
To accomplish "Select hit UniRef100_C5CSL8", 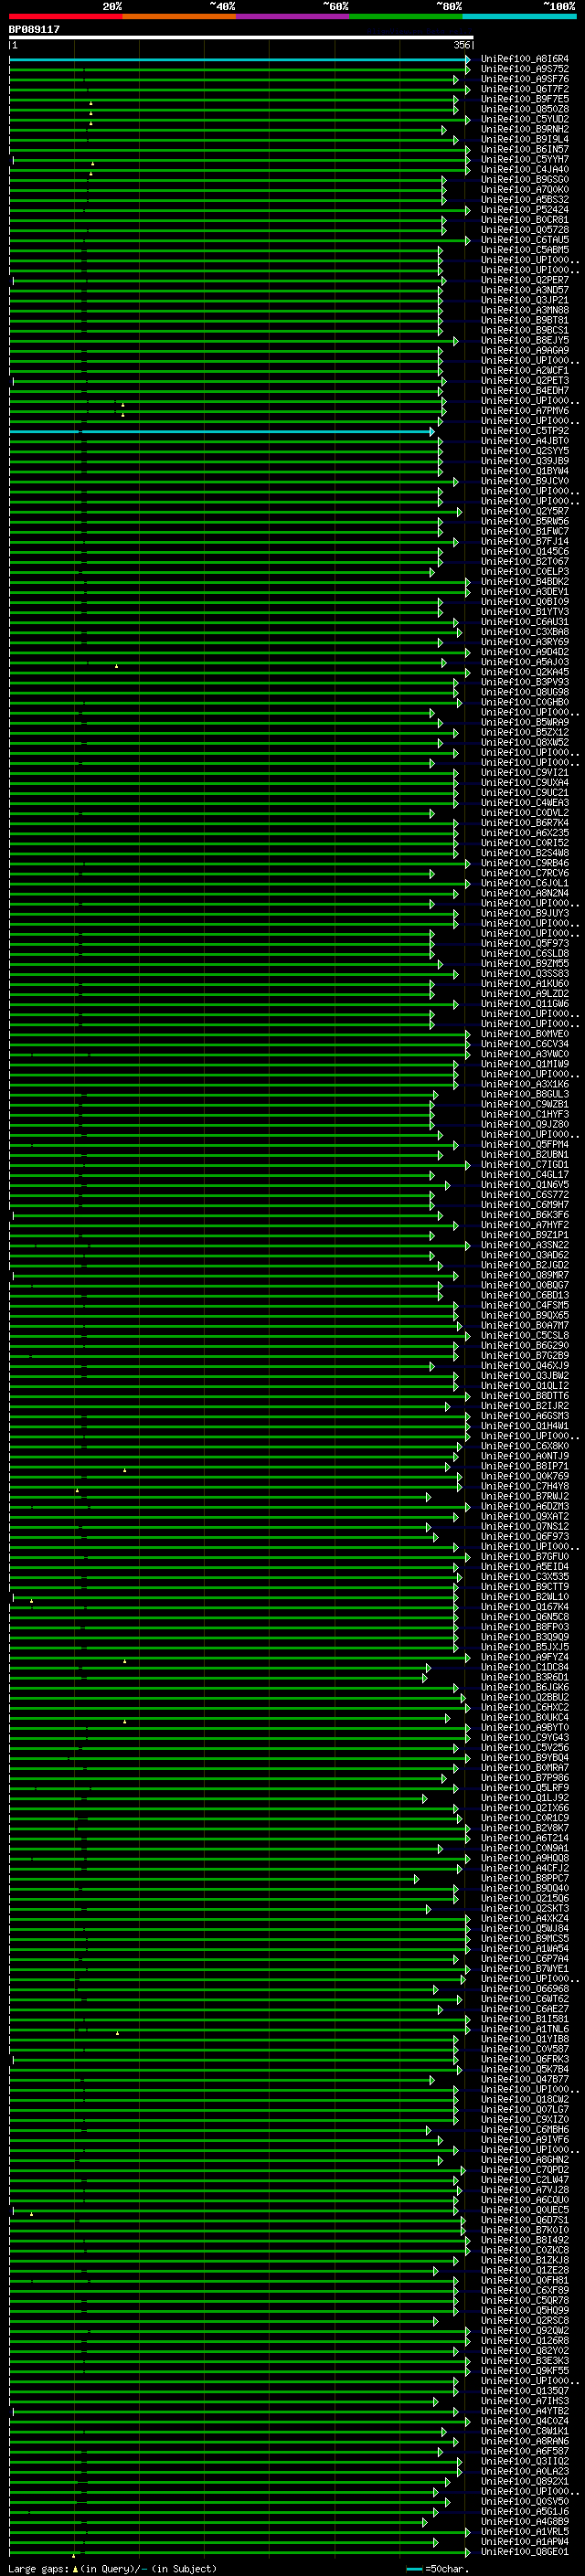I will point(525,1335).
